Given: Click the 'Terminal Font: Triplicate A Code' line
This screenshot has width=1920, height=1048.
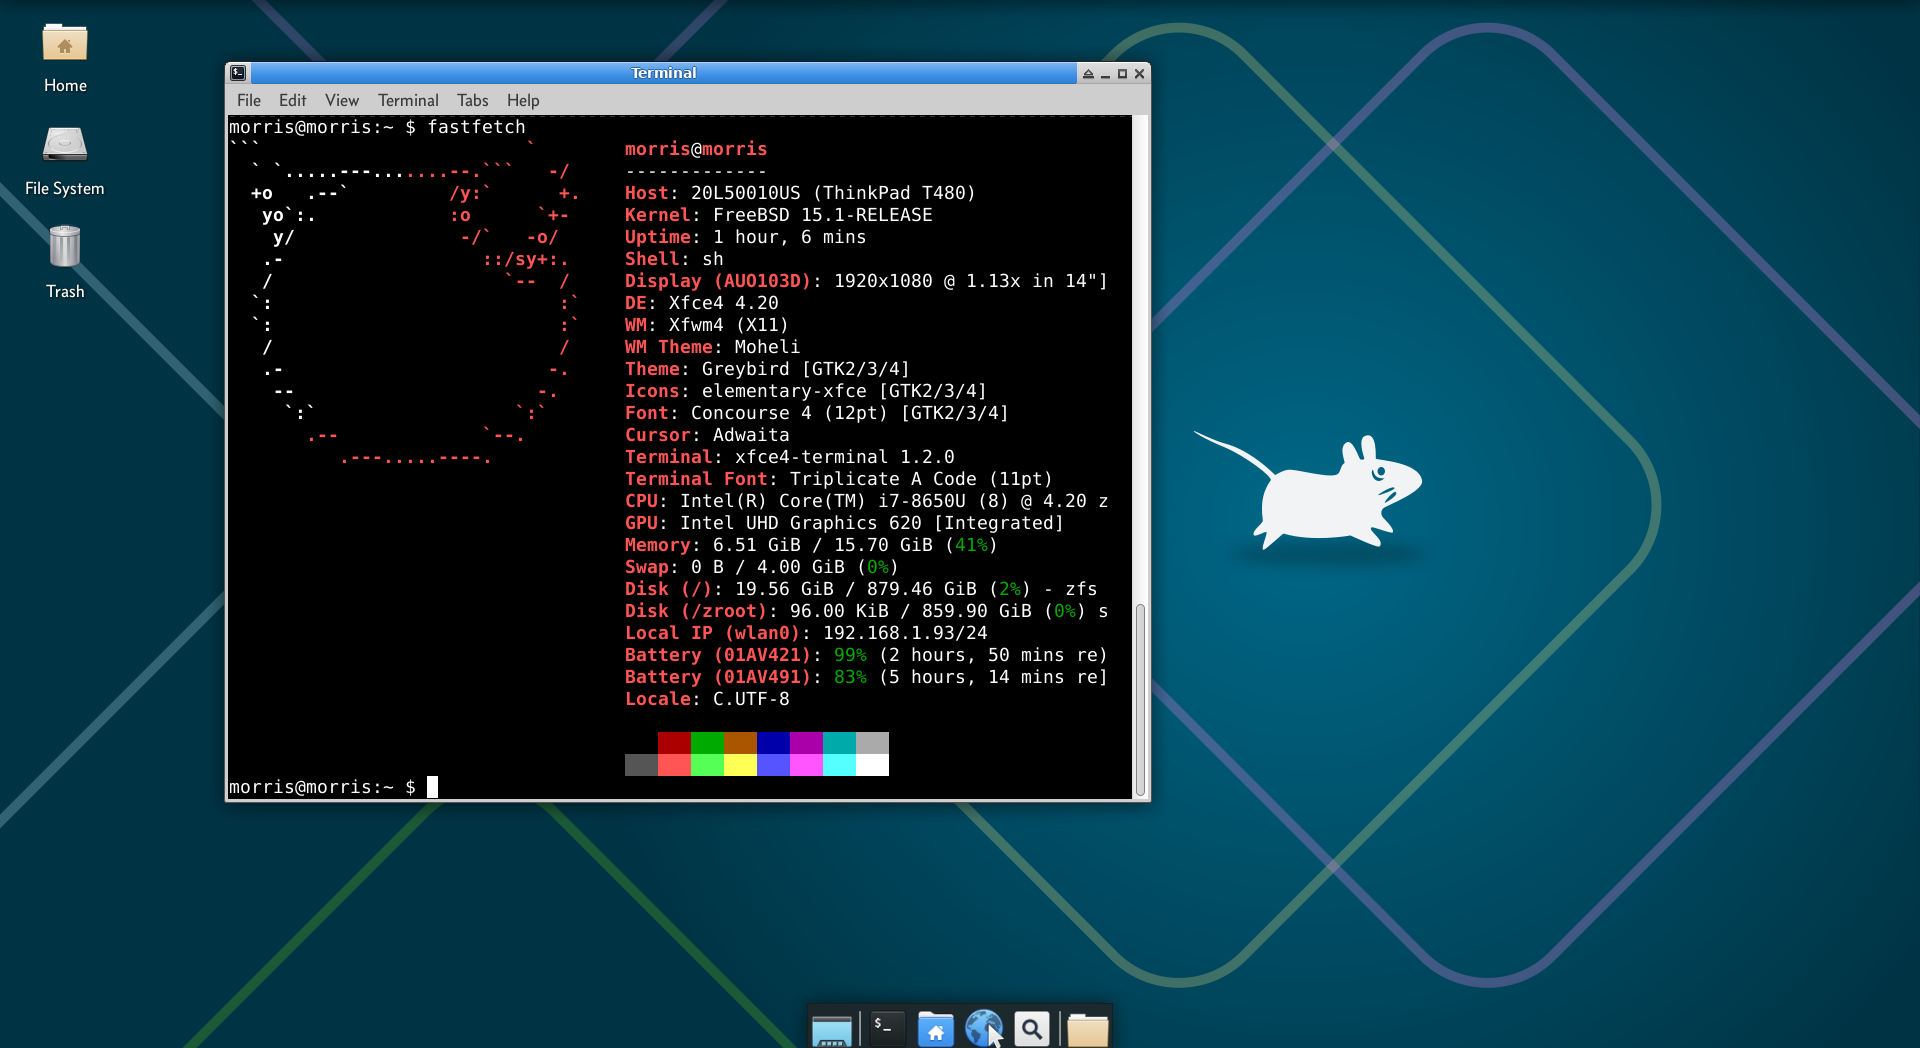Looking at the screenshot, I should click(x=839, y=479).
